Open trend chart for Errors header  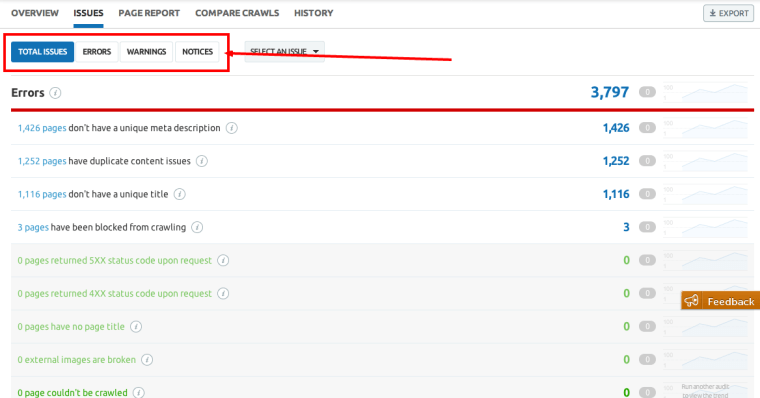click(x=706, y=92)
